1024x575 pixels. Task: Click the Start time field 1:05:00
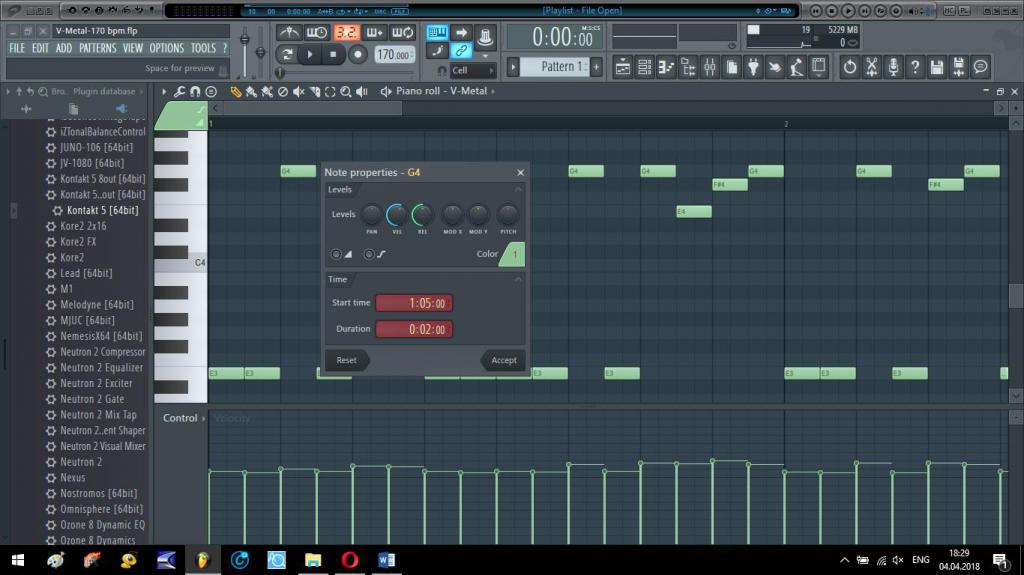(414, 303)
